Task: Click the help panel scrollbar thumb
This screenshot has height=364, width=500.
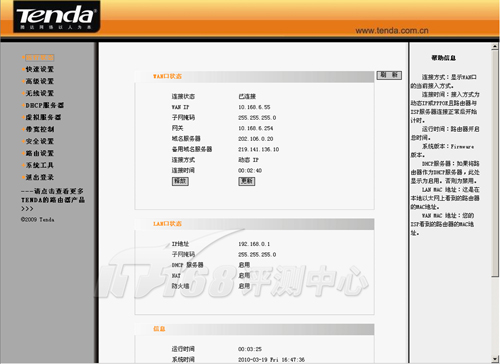Action: click(x=495, y=163)
